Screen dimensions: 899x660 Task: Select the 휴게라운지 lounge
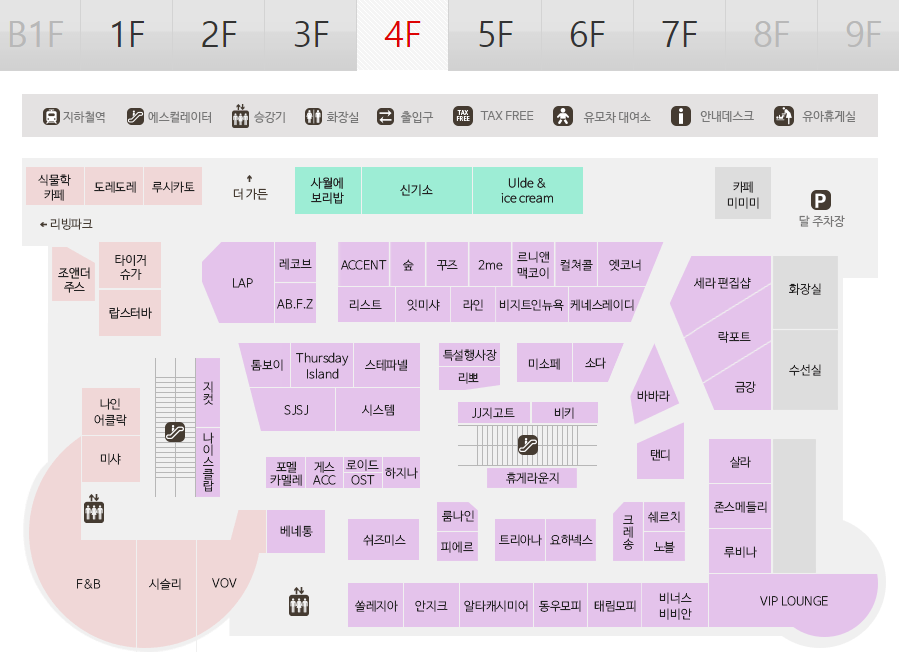point(532,478)
